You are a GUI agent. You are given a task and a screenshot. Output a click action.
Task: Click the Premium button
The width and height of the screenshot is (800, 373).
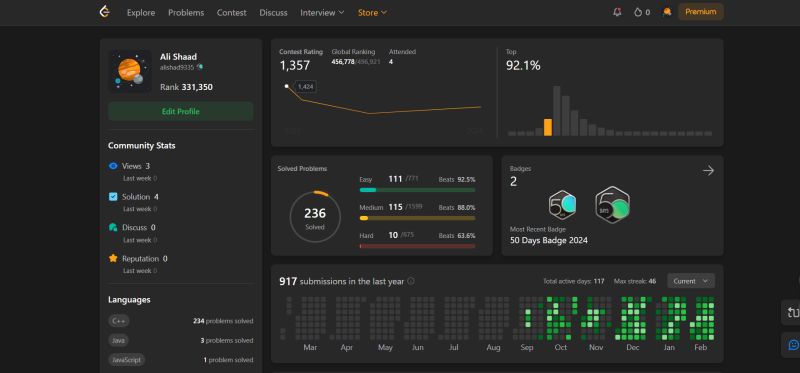pos(701,12)
